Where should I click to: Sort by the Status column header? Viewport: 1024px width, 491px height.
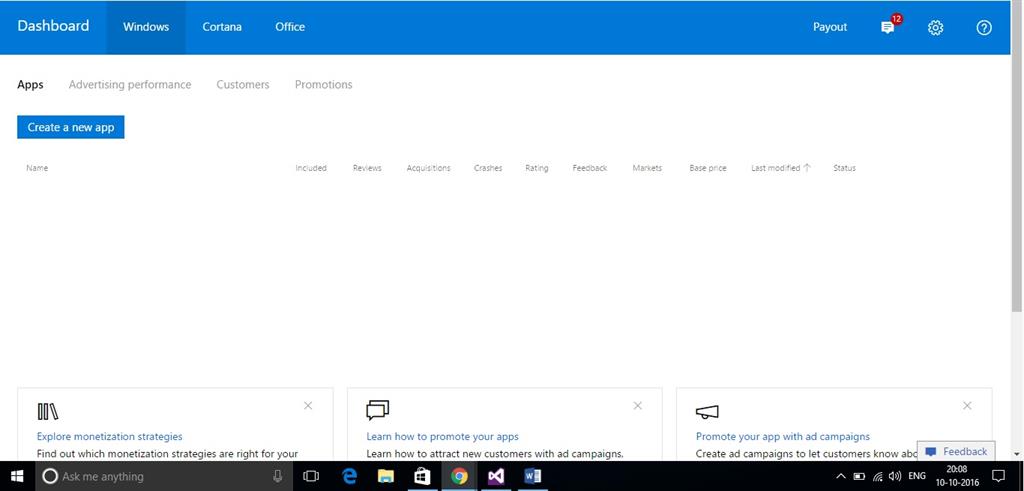pyautogui.click(x=844, y=168)
